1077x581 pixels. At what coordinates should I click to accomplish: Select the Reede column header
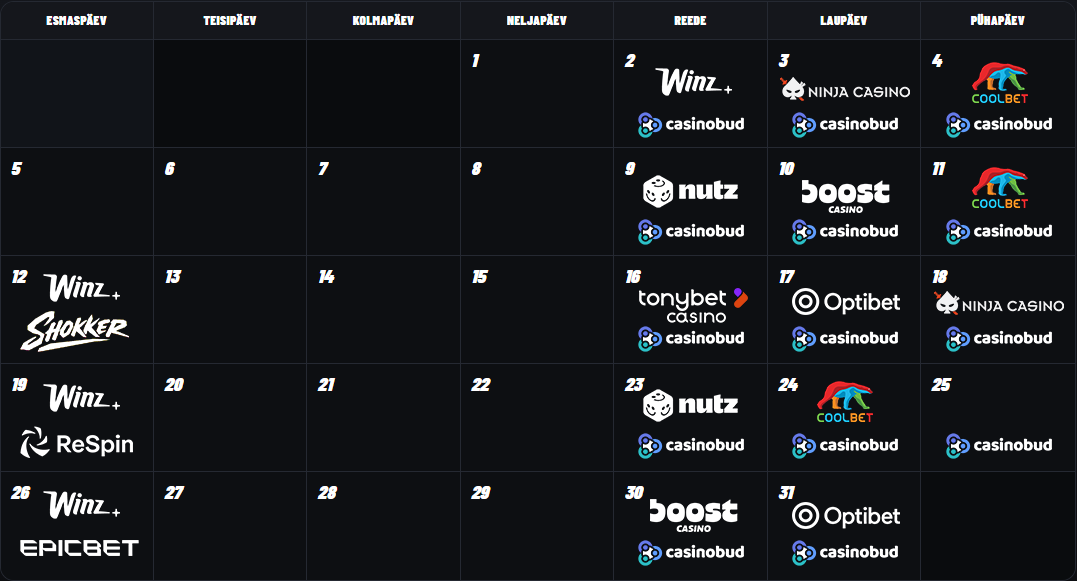[690, 21]
